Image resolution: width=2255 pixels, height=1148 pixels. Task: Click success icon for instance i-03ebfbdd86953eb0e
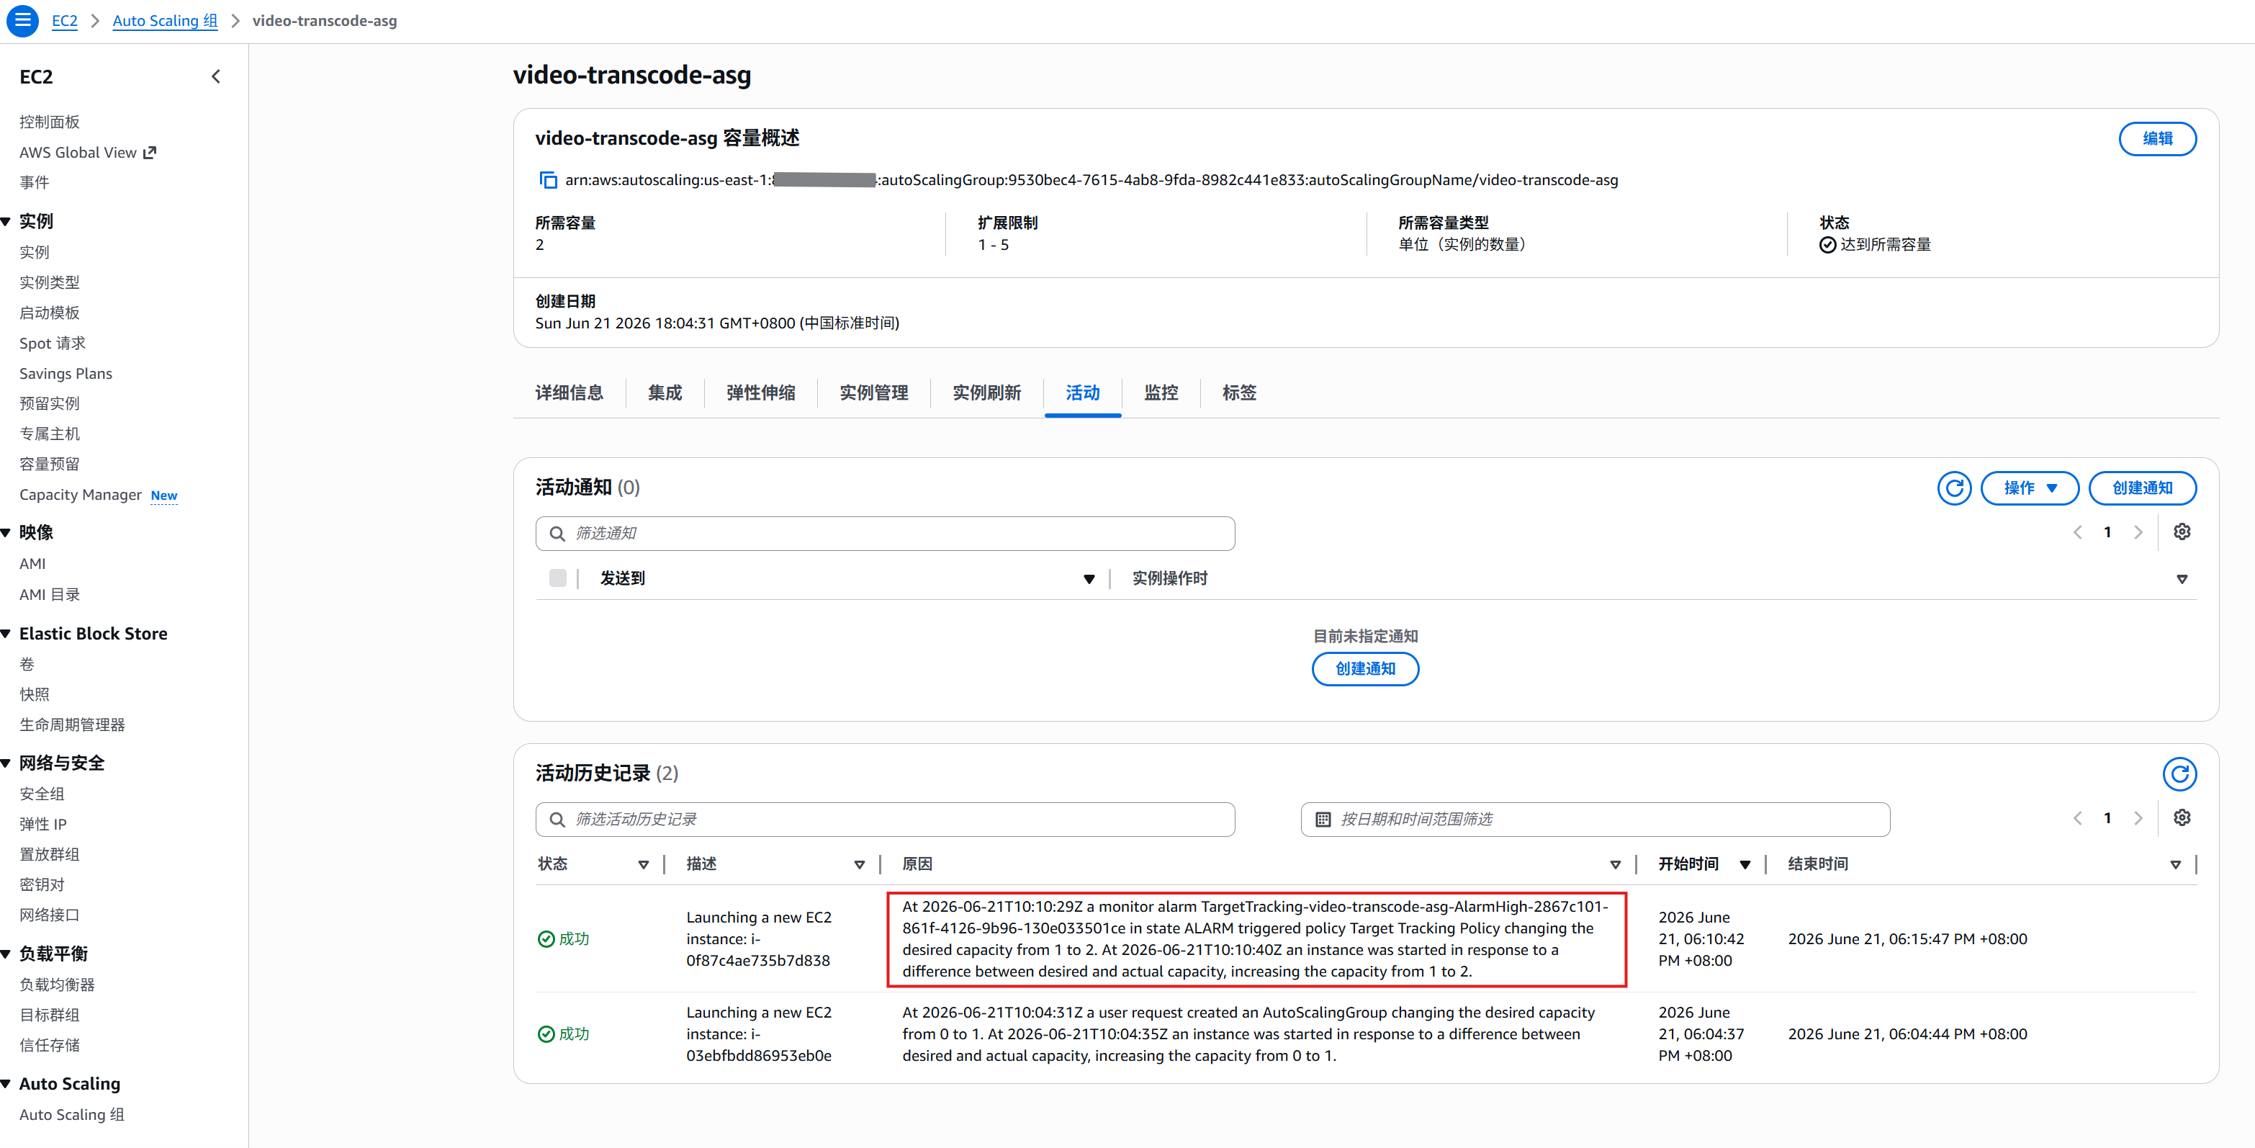[x=546, y=1034]
